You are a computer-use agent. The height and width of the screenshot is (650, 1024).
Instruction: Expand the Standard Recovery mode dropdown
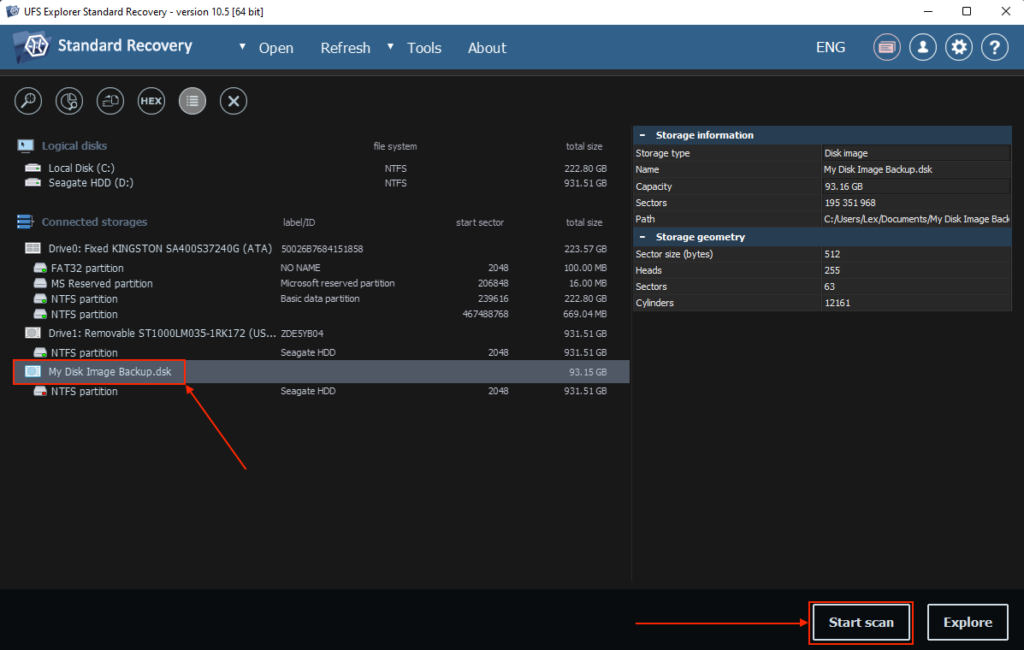point(241,46)
